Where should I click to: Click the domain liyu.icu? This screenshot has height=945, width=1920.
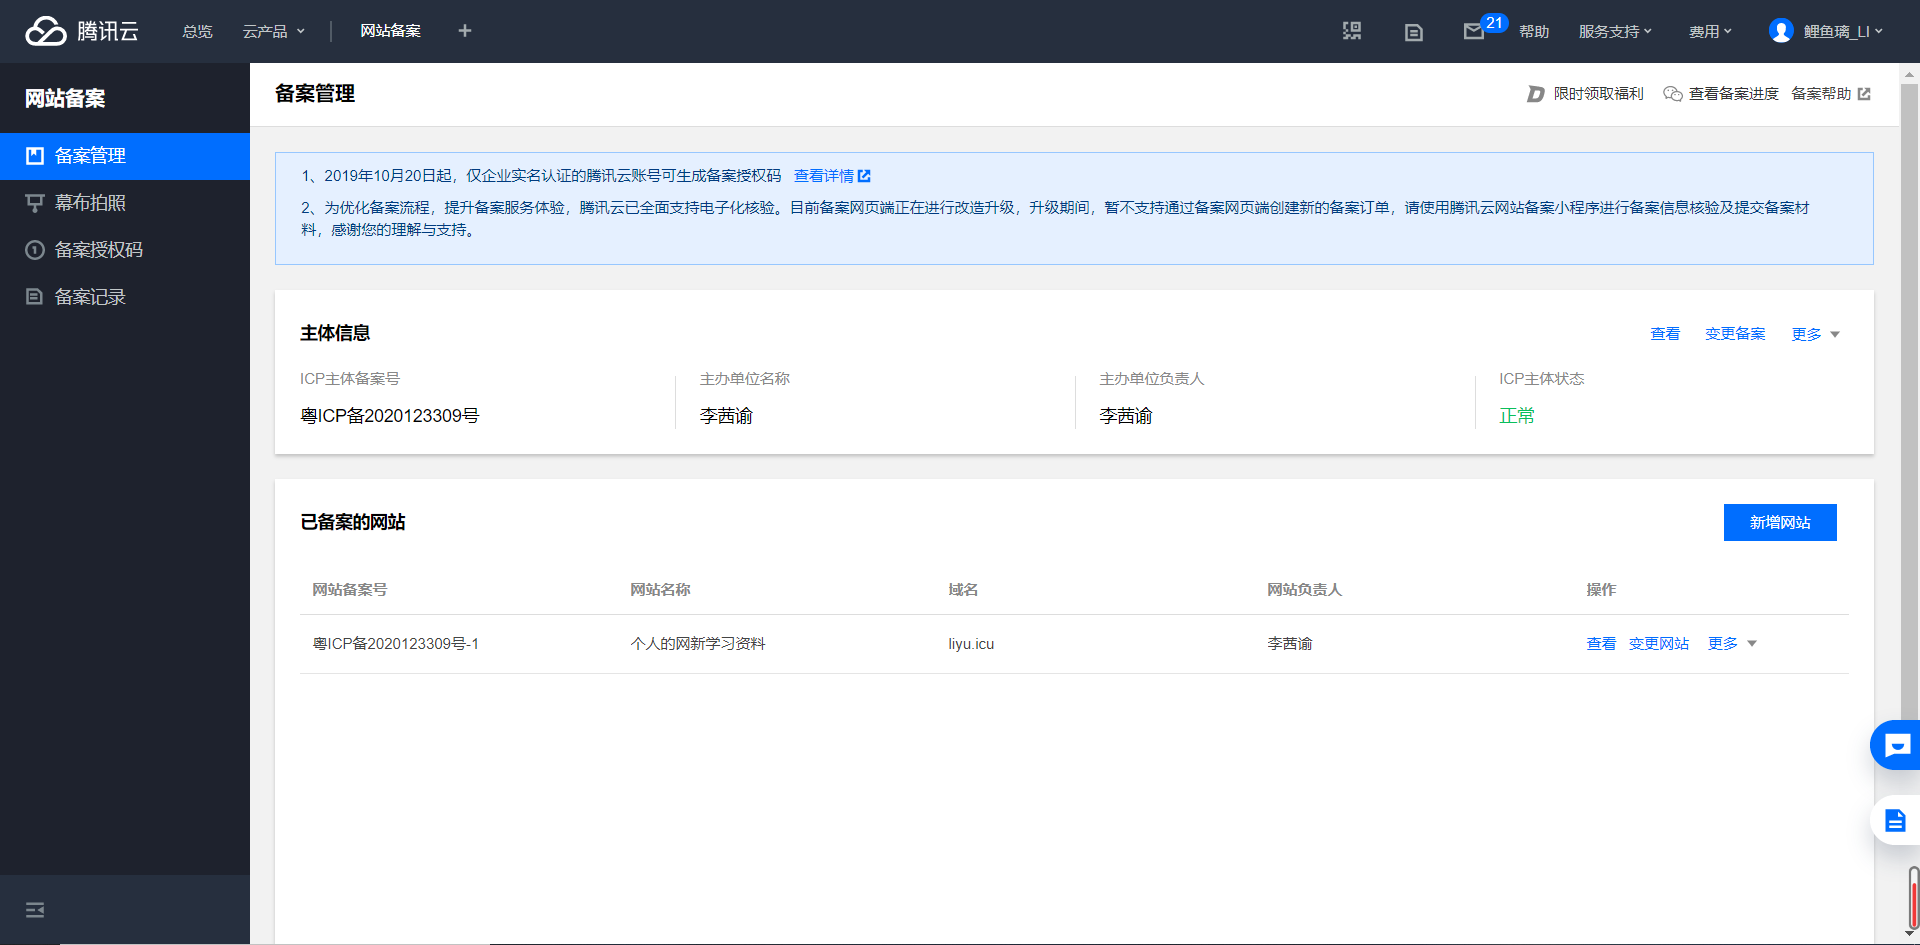click(x=971, y=644)
